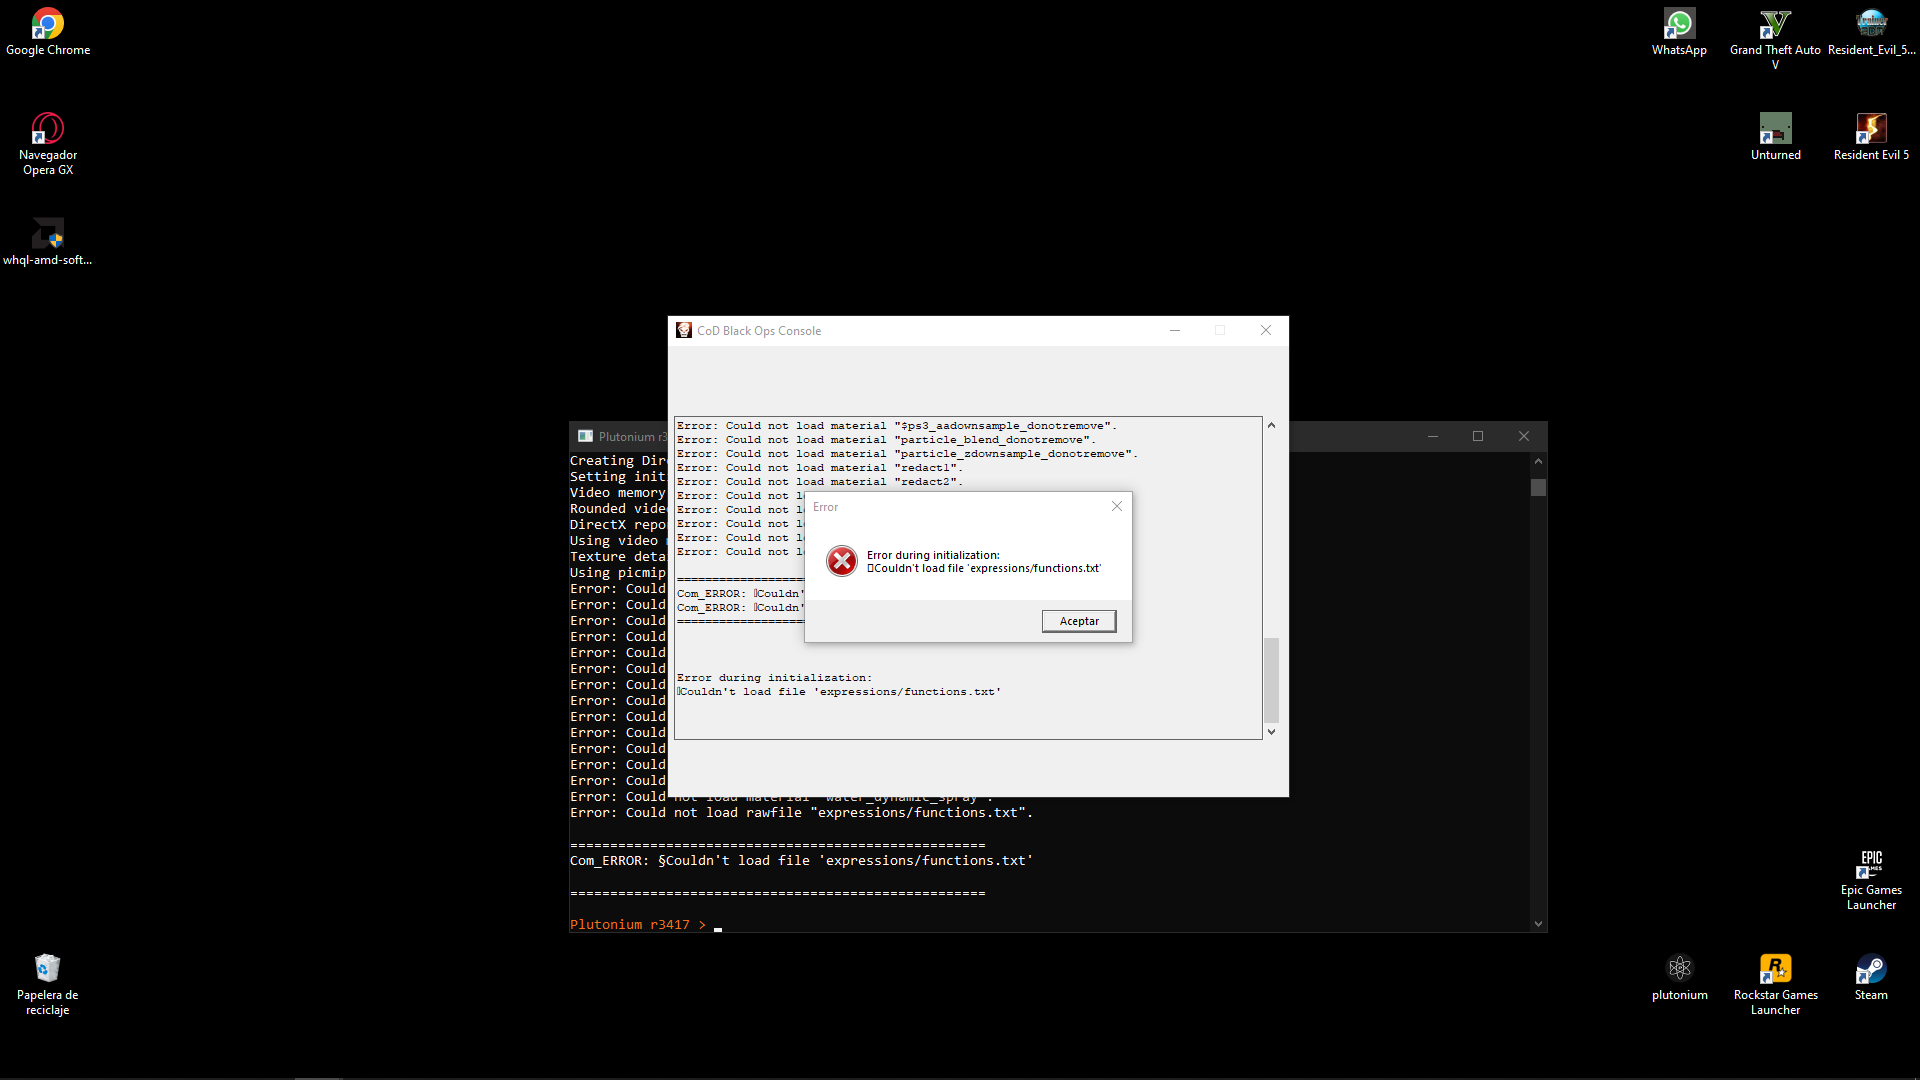Screen dimensions: 1920x1080
Task: Click 'Error during initialization:' text in CoD log
Action: [x=774, y=678]
